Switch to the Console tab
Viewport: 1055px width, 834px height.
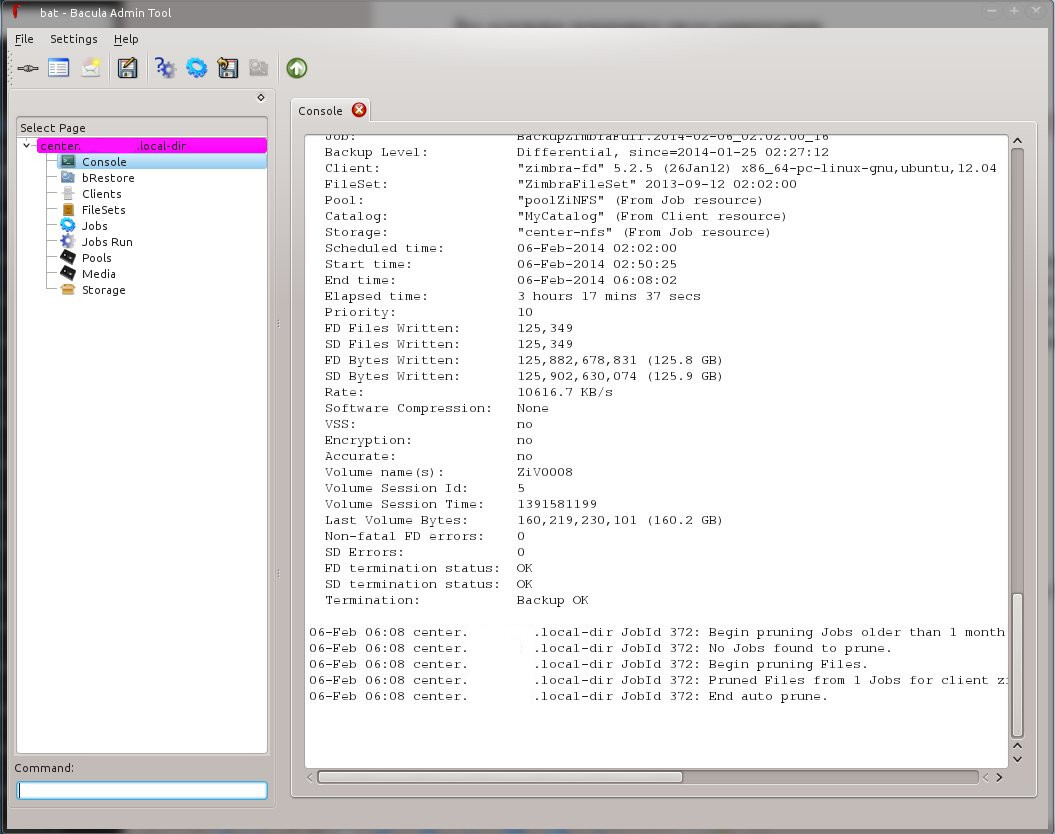(x=320, y=111)
